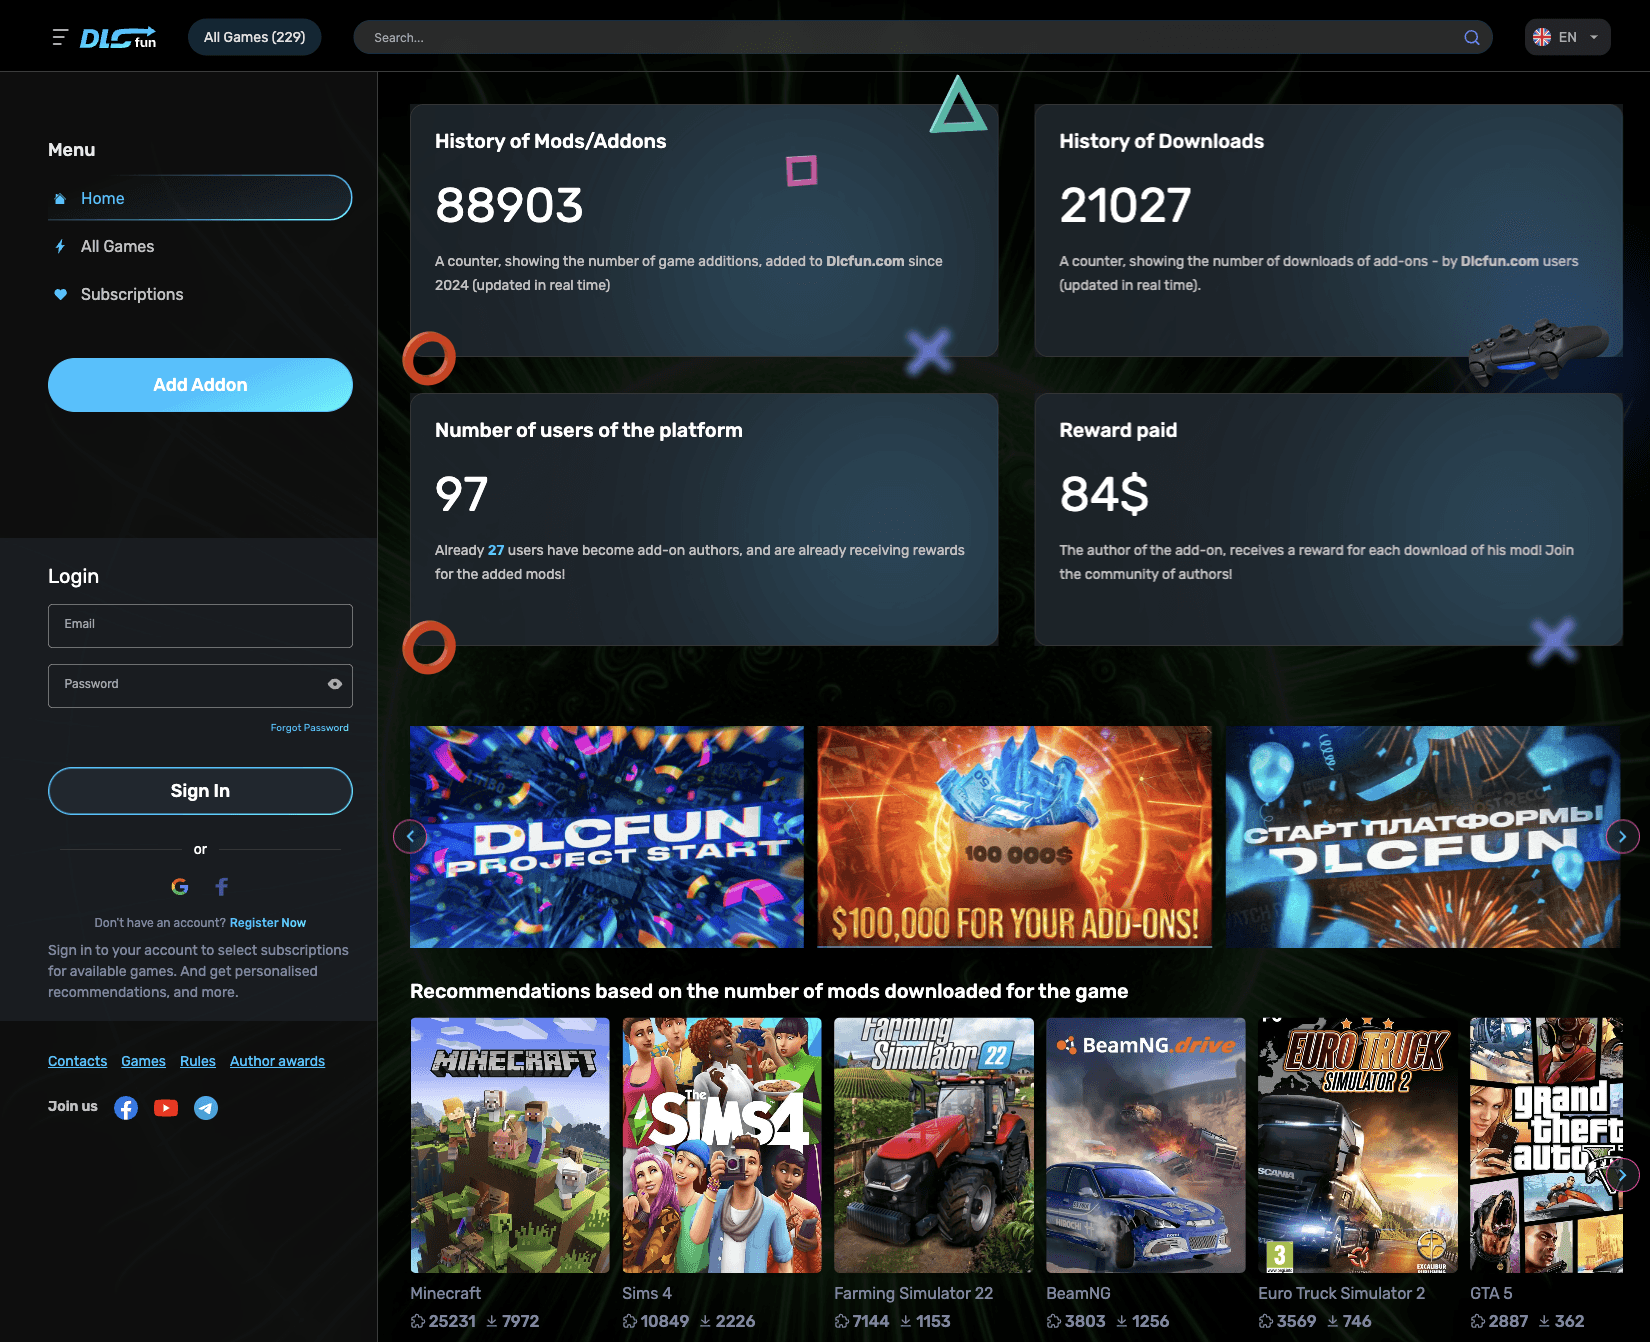1650x1342 pixels.
Task: Click the search magnifier icon
Action: coord(1472,37)
